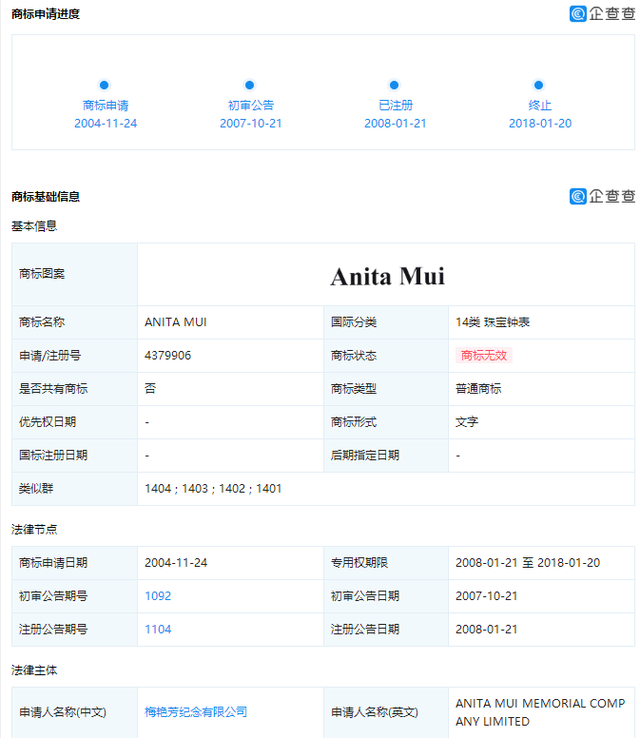Click the 商标形式 label cell
This screenshot has height=738, width=640.
pyautogui.click(x=386, y=422)
